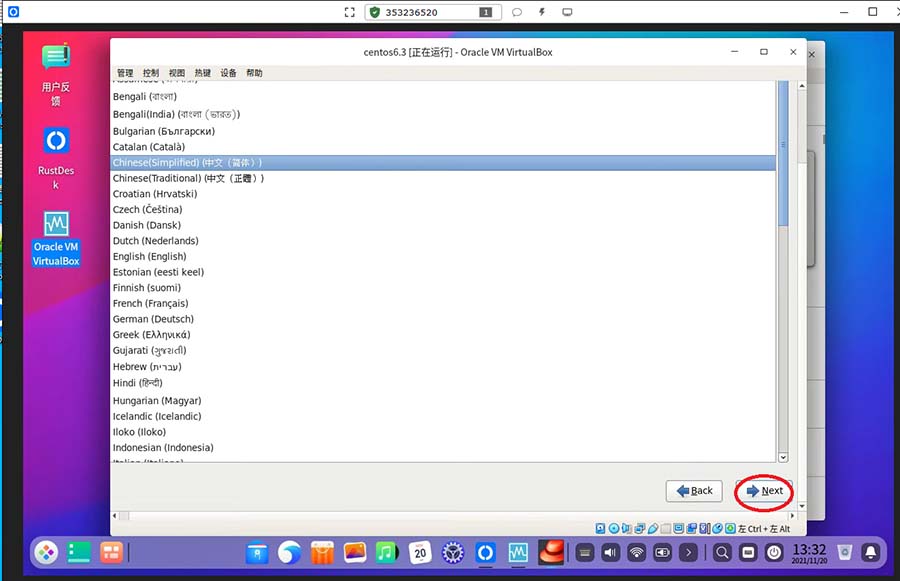900x581 pixels.
Task: Select English (English) in the language list
Action: click(443, 256)
